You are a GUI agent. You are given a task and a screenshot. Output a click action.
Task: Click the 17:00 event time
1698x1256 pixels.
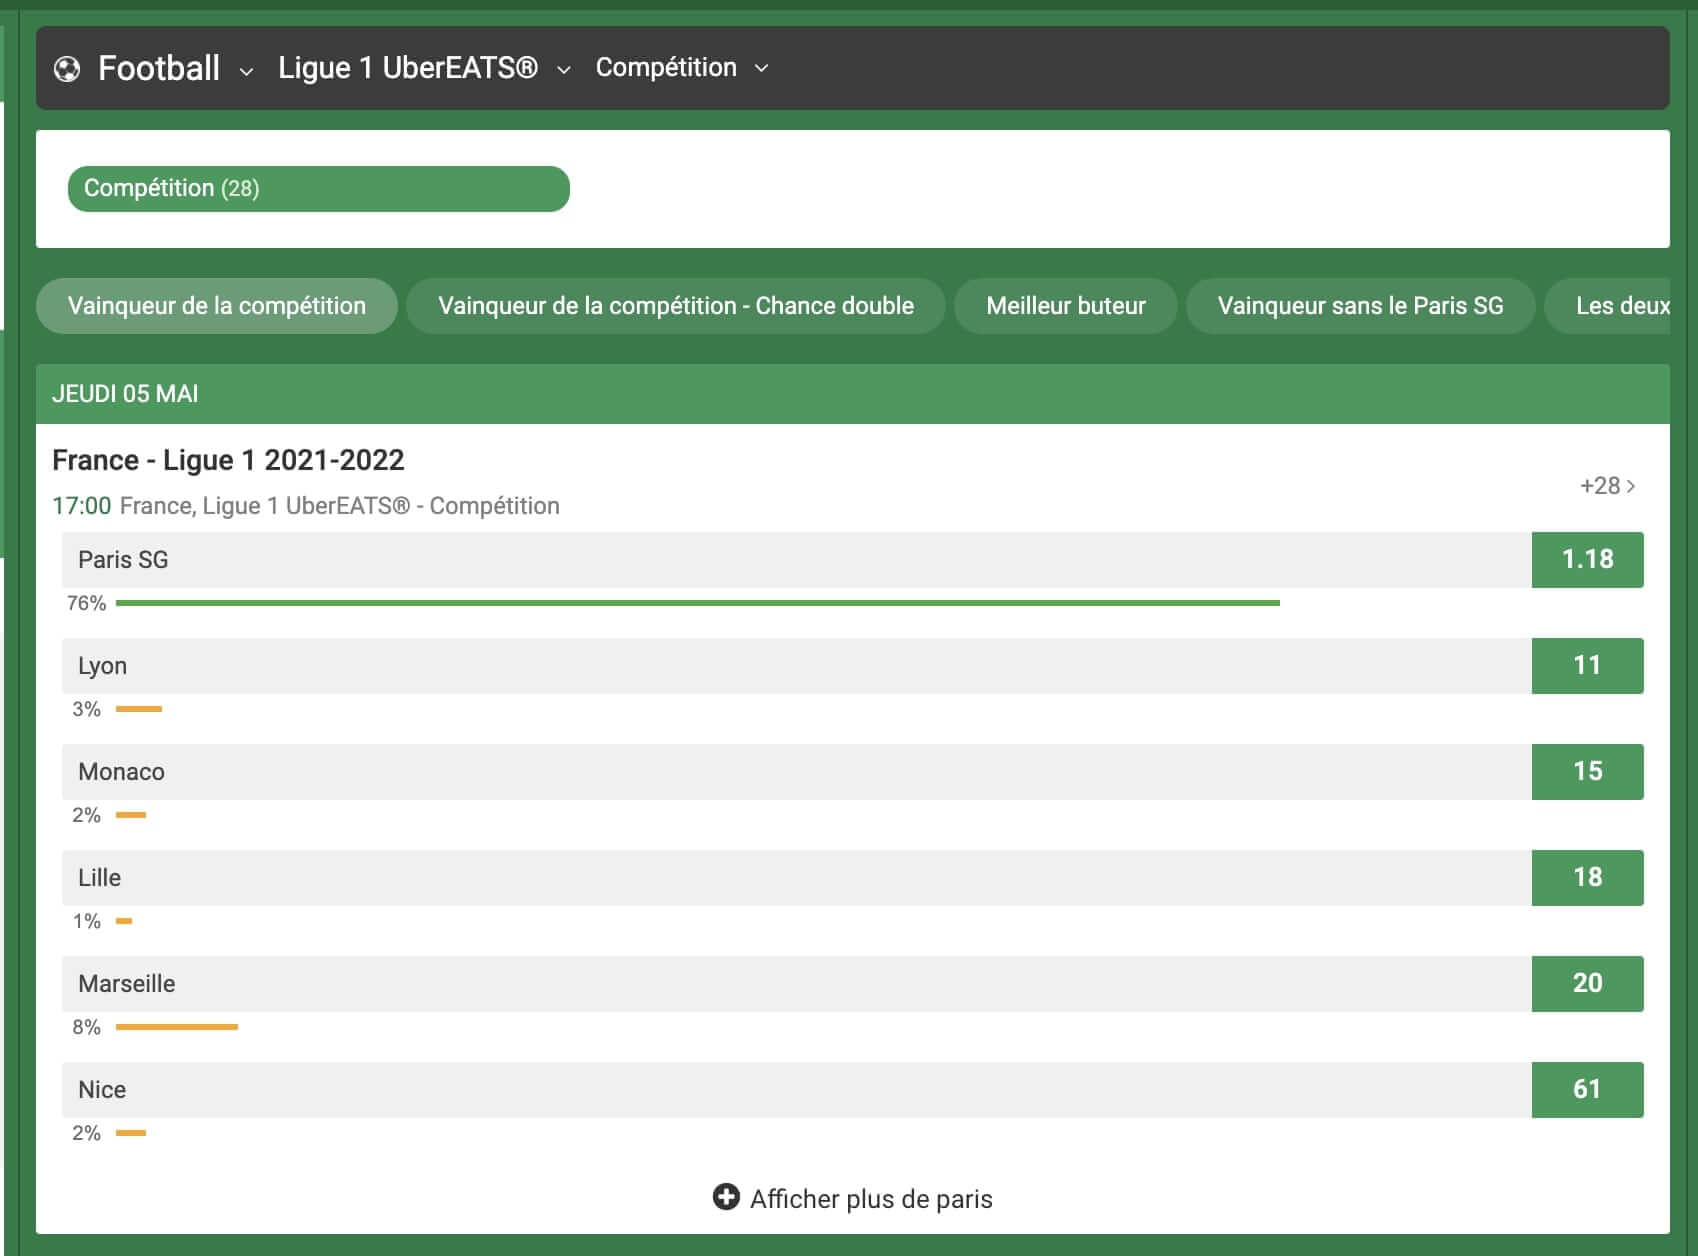point(81,506)
